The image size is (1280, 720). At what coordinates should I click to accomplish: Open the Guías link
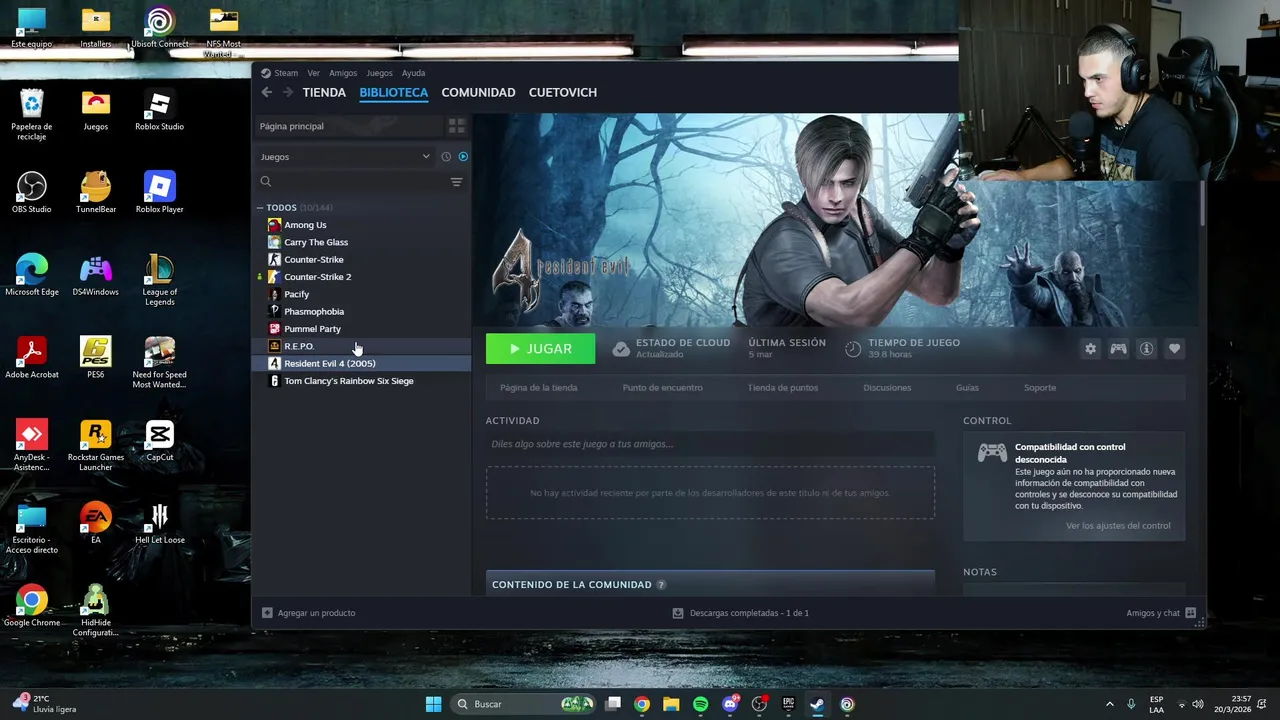click(967, 388)
